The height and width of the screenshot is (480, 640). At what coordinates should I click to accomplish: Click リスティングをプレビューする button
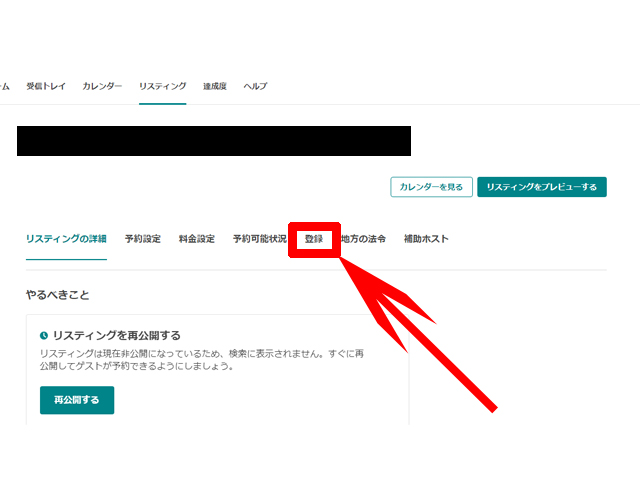(x=541, y=187)
